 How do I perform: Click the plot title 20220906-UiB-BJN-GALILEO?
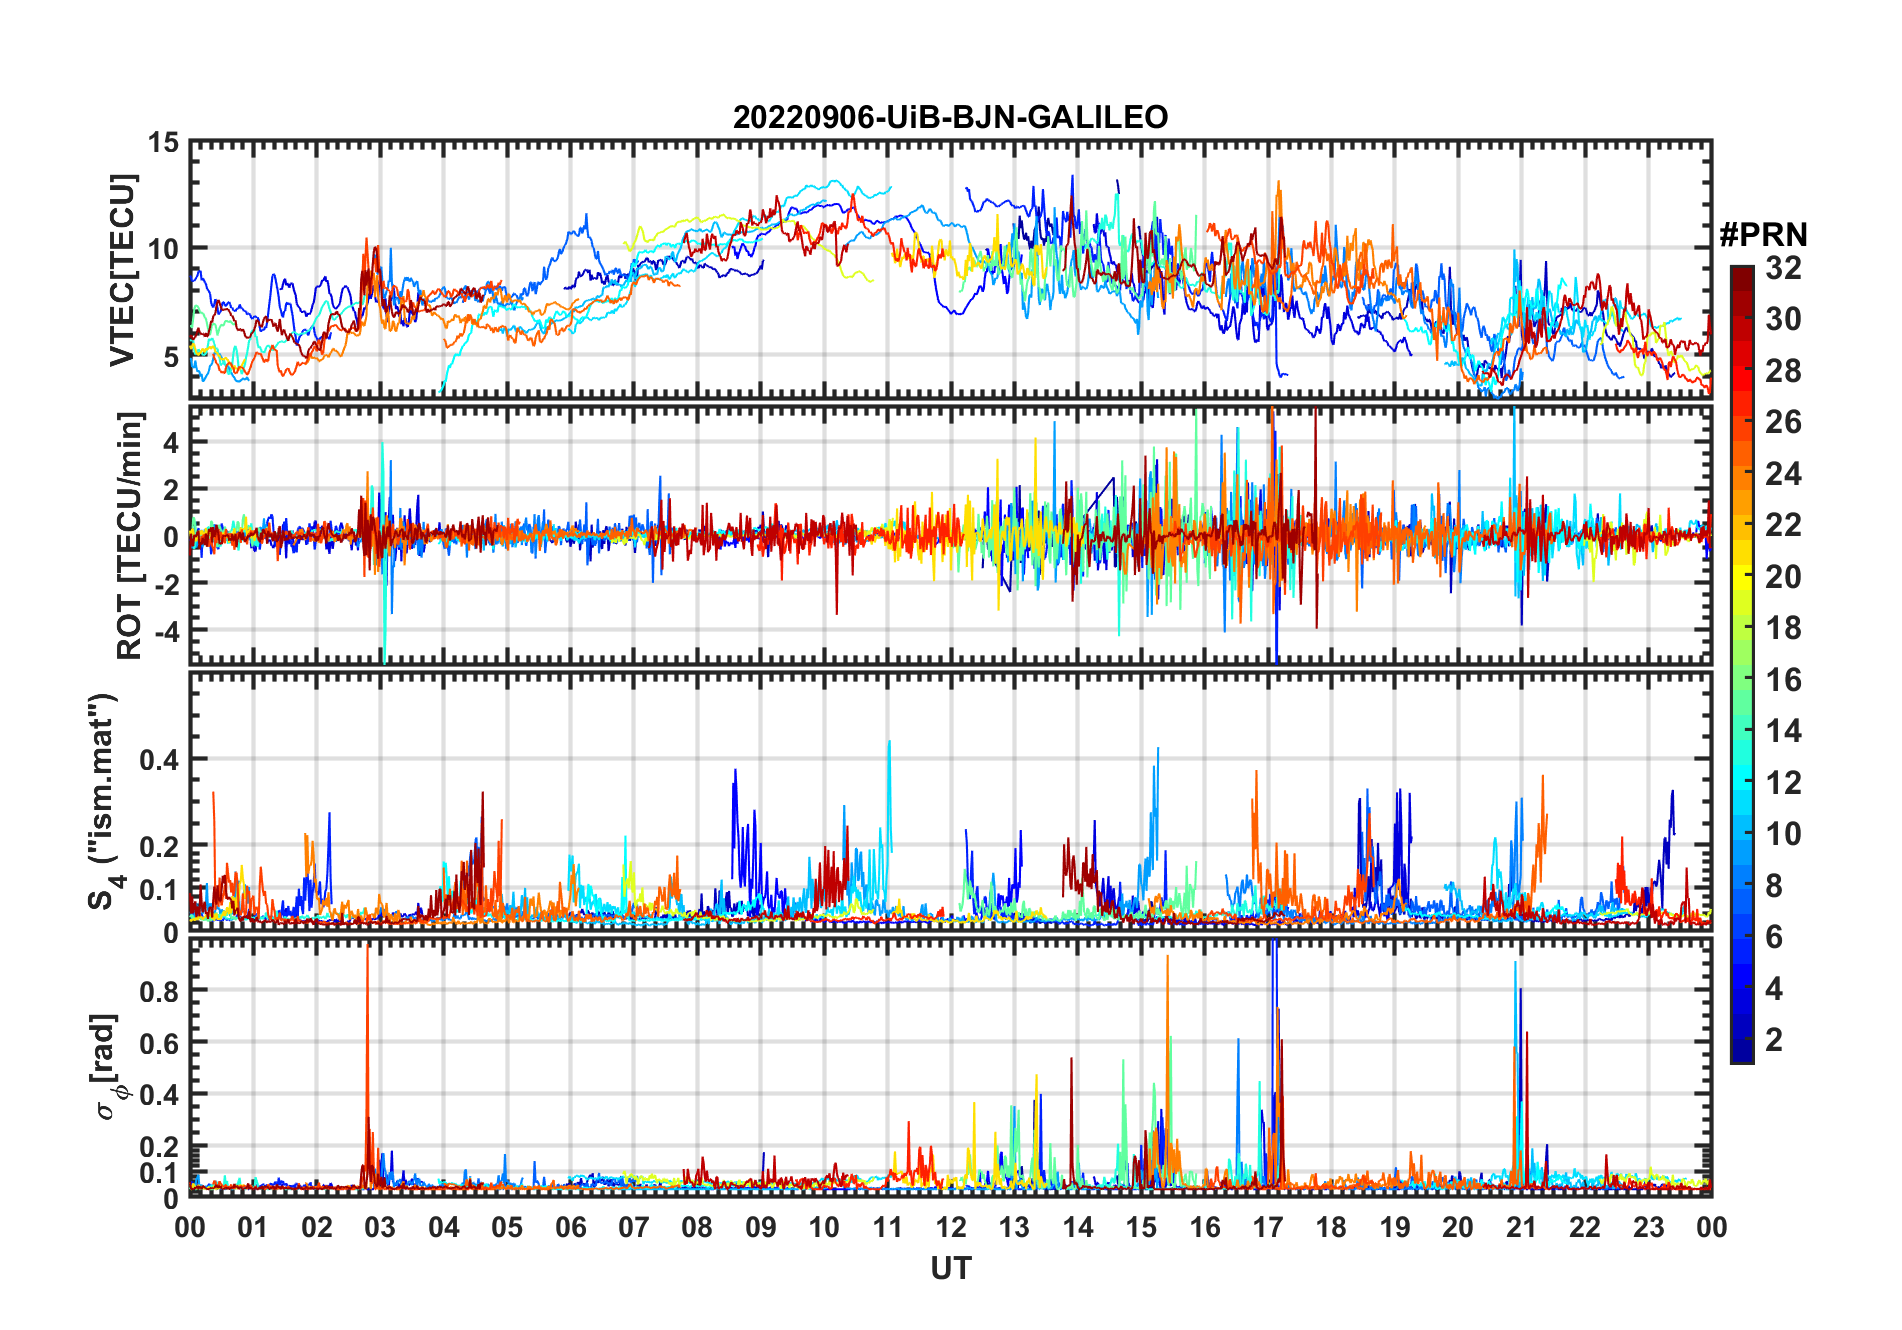tap(950, 117)
